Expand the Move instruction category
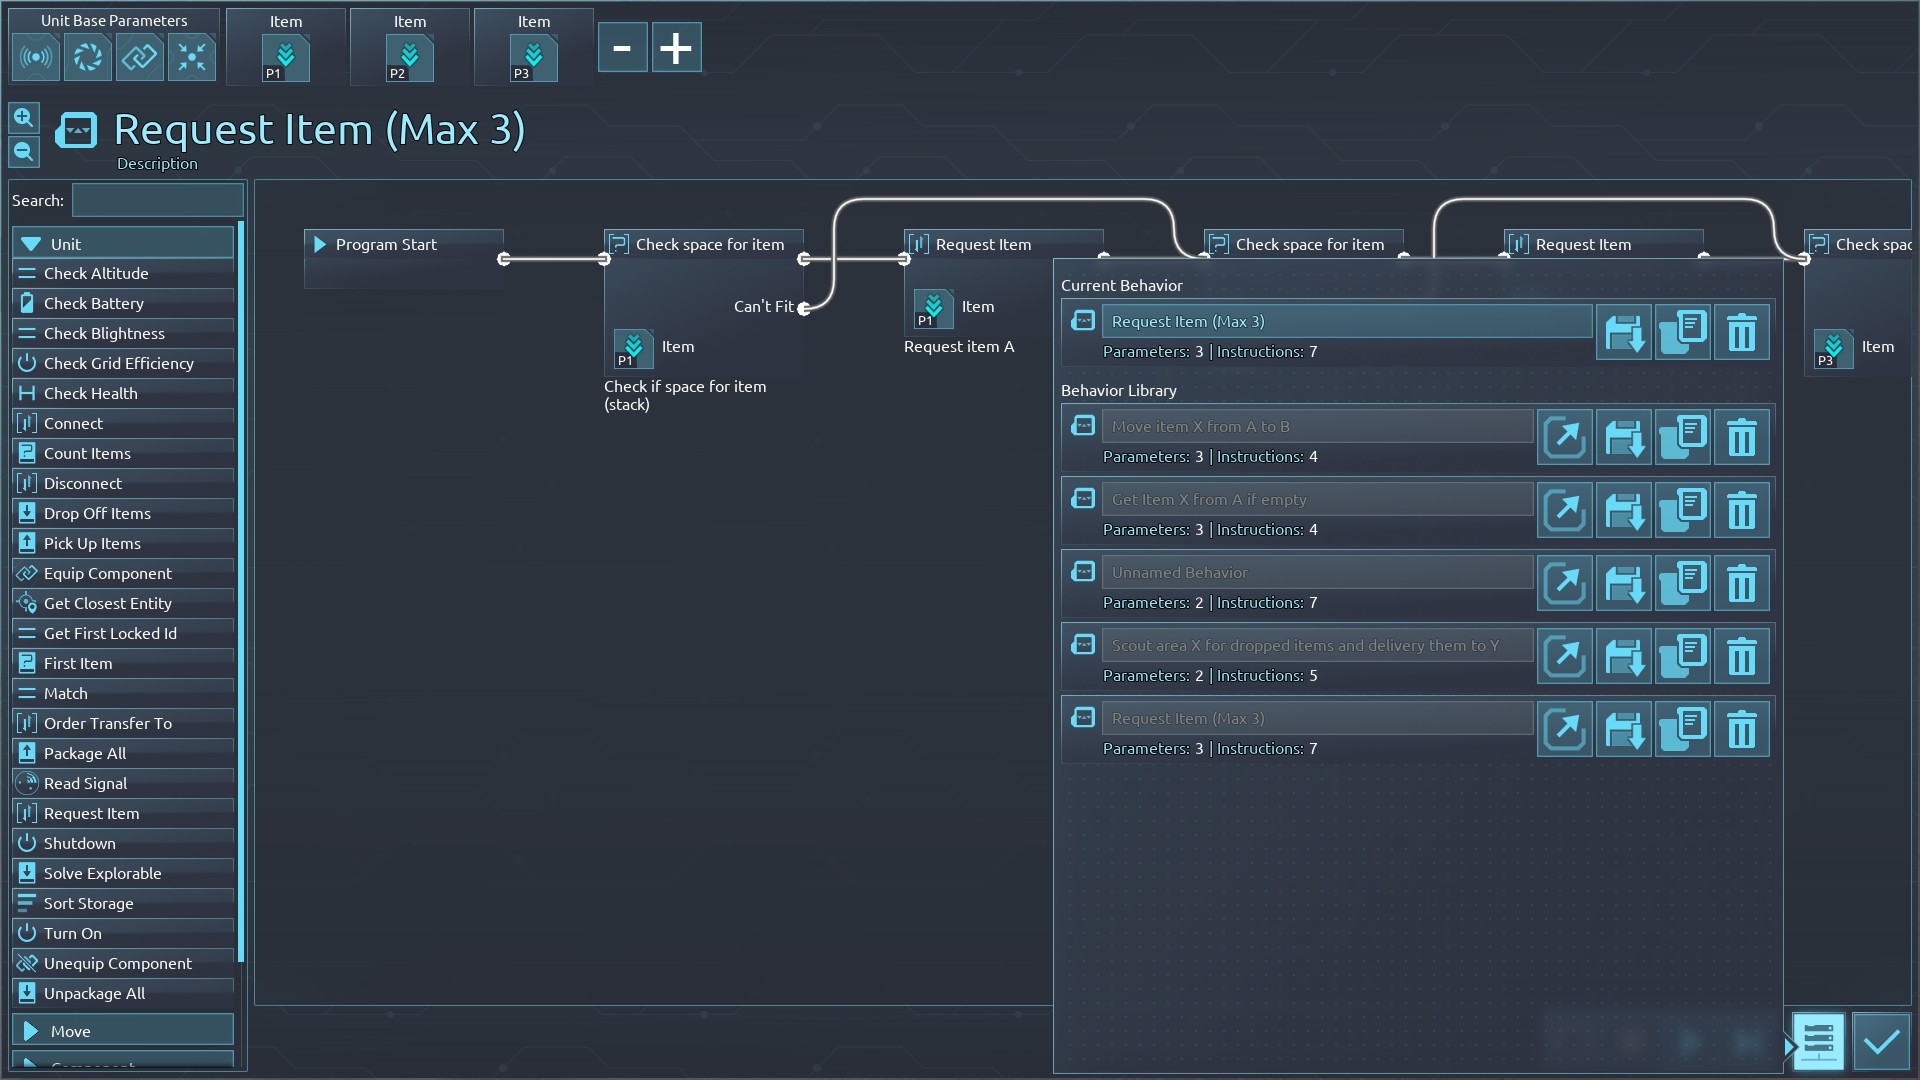1920x1080 pixels. point(122,1030)
